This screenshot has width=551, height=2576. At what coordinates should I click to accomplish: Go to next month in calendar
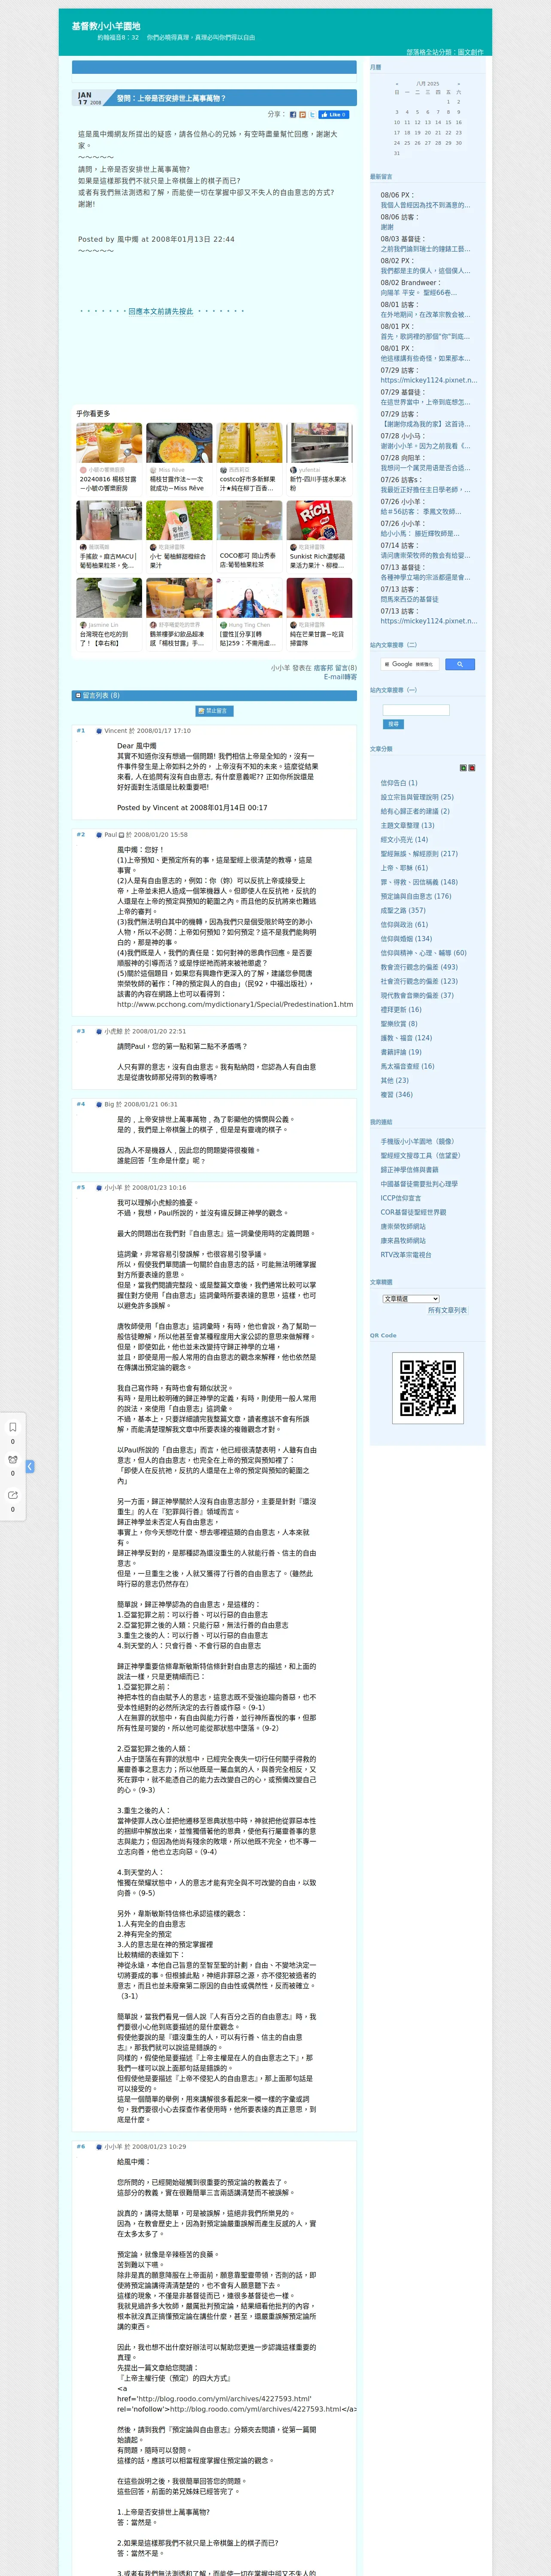coord(459,84)
